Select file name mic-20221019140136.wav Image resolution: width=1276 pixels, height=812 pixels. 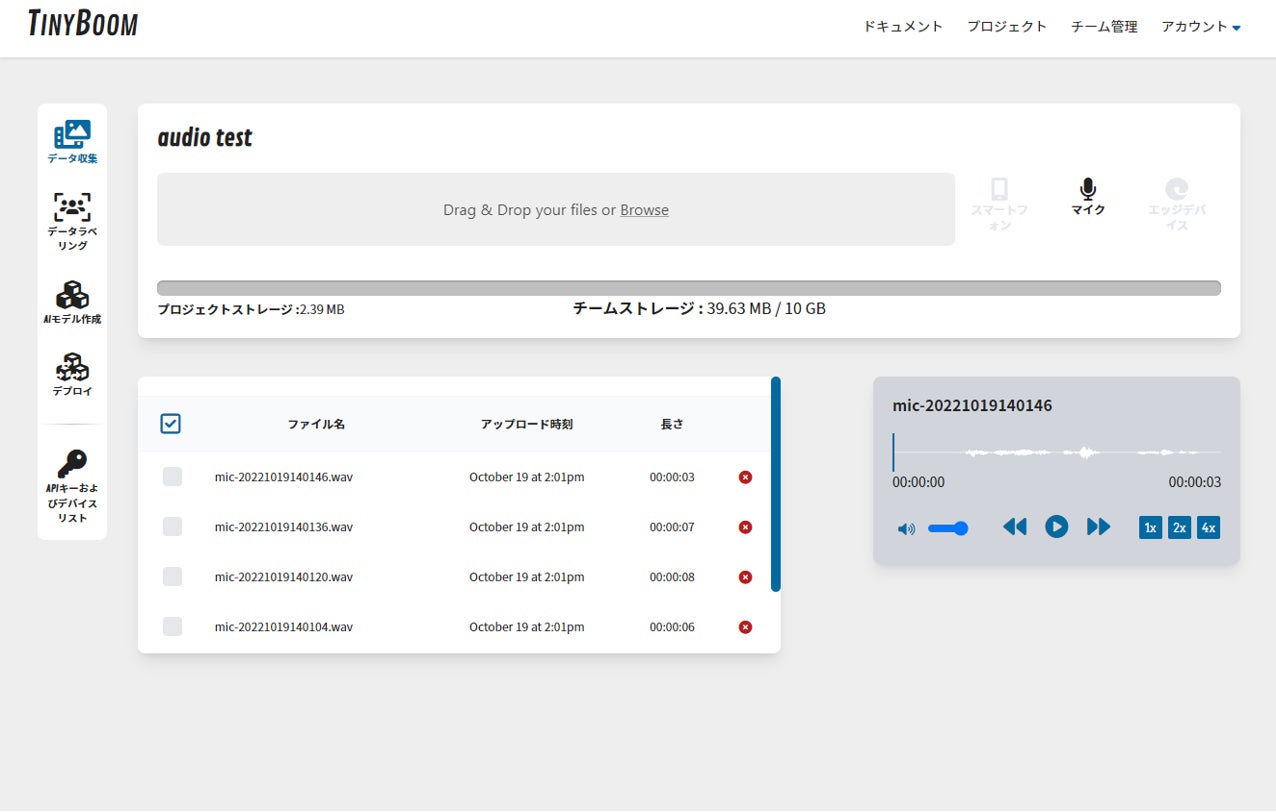pos(284,527)
